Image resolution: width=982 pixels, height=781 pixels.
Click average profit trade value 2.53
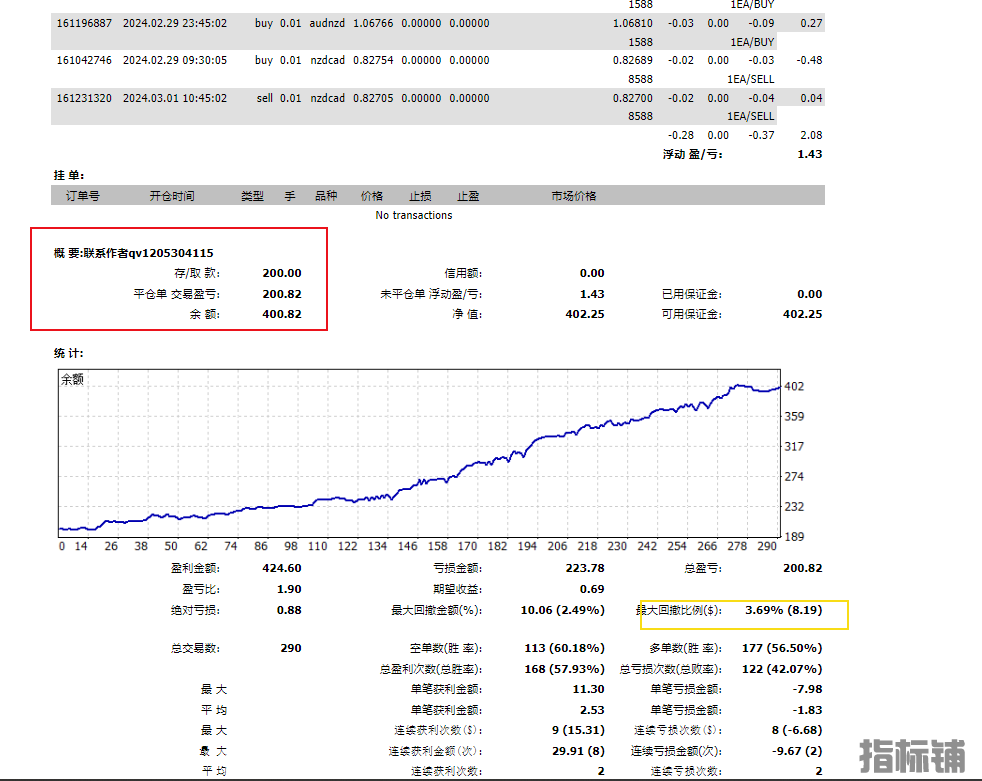pyautogui.click(x=592, y=710)
